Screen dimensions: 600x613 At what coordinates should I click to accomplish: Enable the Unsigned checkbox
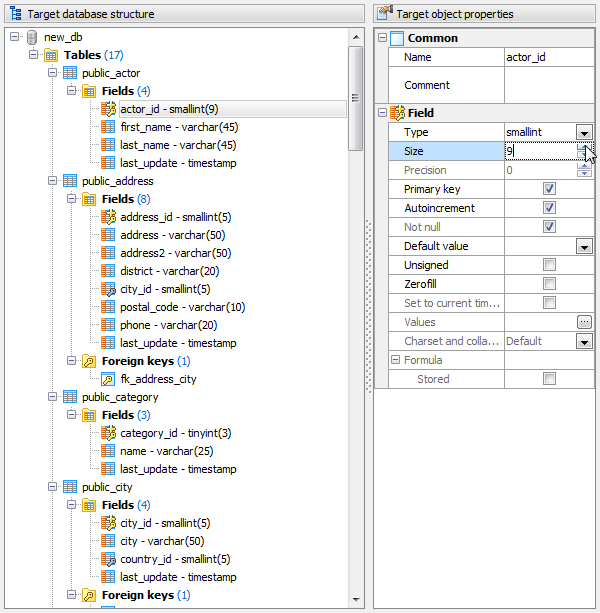tap(549, 265)
